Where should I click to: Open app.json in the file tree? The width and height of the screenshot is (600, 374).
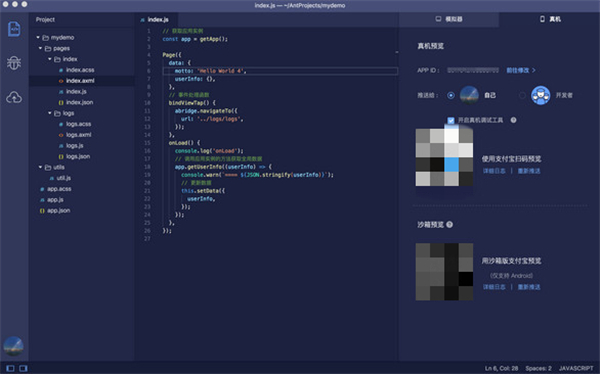point(58,211)
